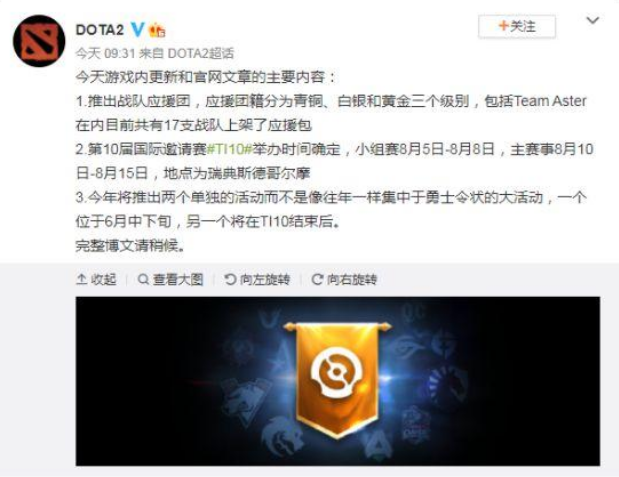The height and width of the screenshot is (477, 619).
Task: Open the #TI10# hashtag topic
Action: (229, 149)
